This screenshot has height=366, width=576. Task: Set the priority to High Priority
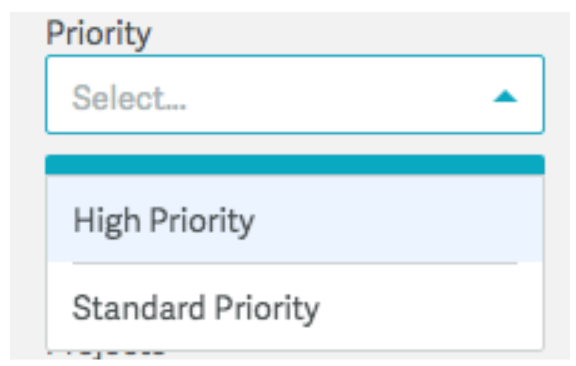[x=295, y=219]
